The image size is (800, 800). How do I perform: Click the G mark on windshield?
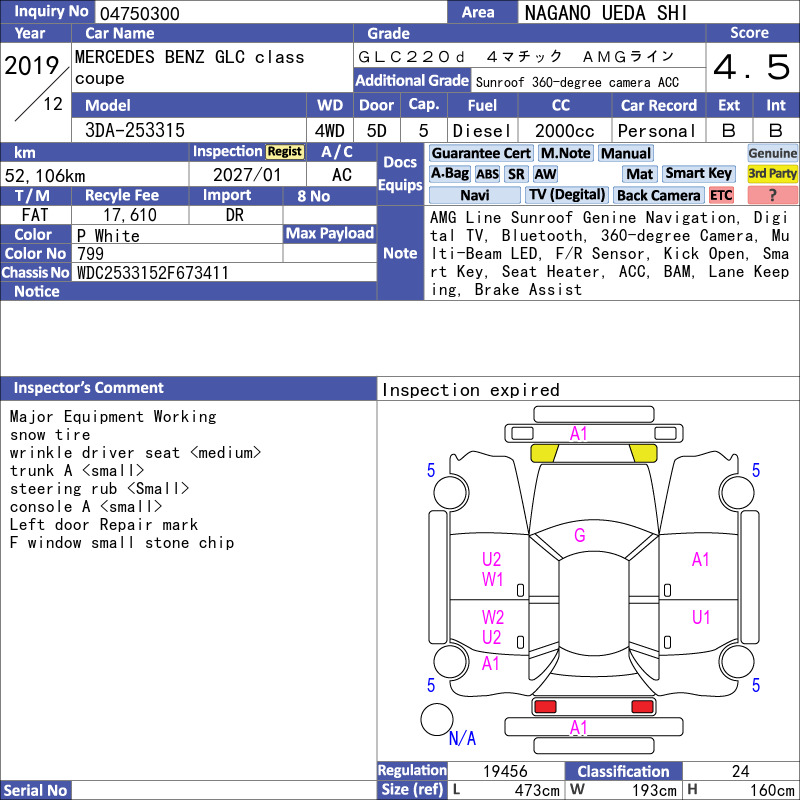coord(580,535)
